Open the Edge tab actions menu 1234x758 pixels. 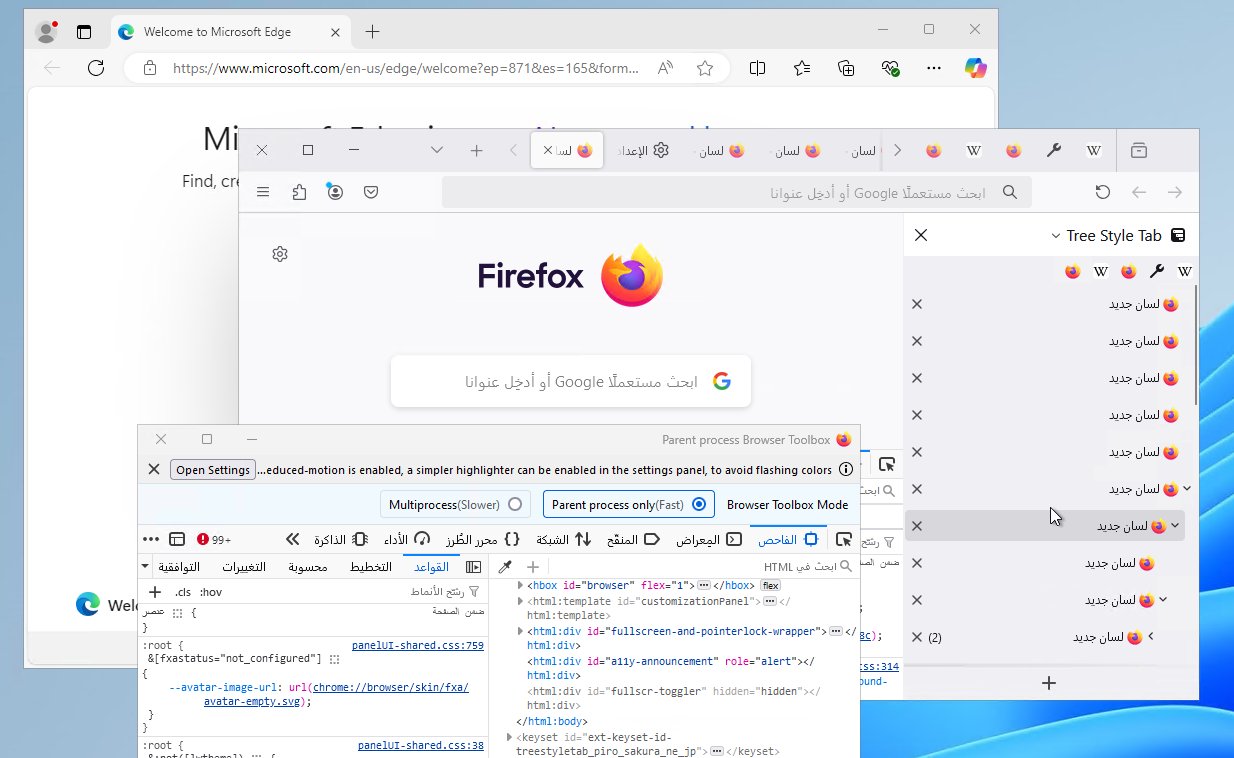pyautogui.click(x=84, y=31)
